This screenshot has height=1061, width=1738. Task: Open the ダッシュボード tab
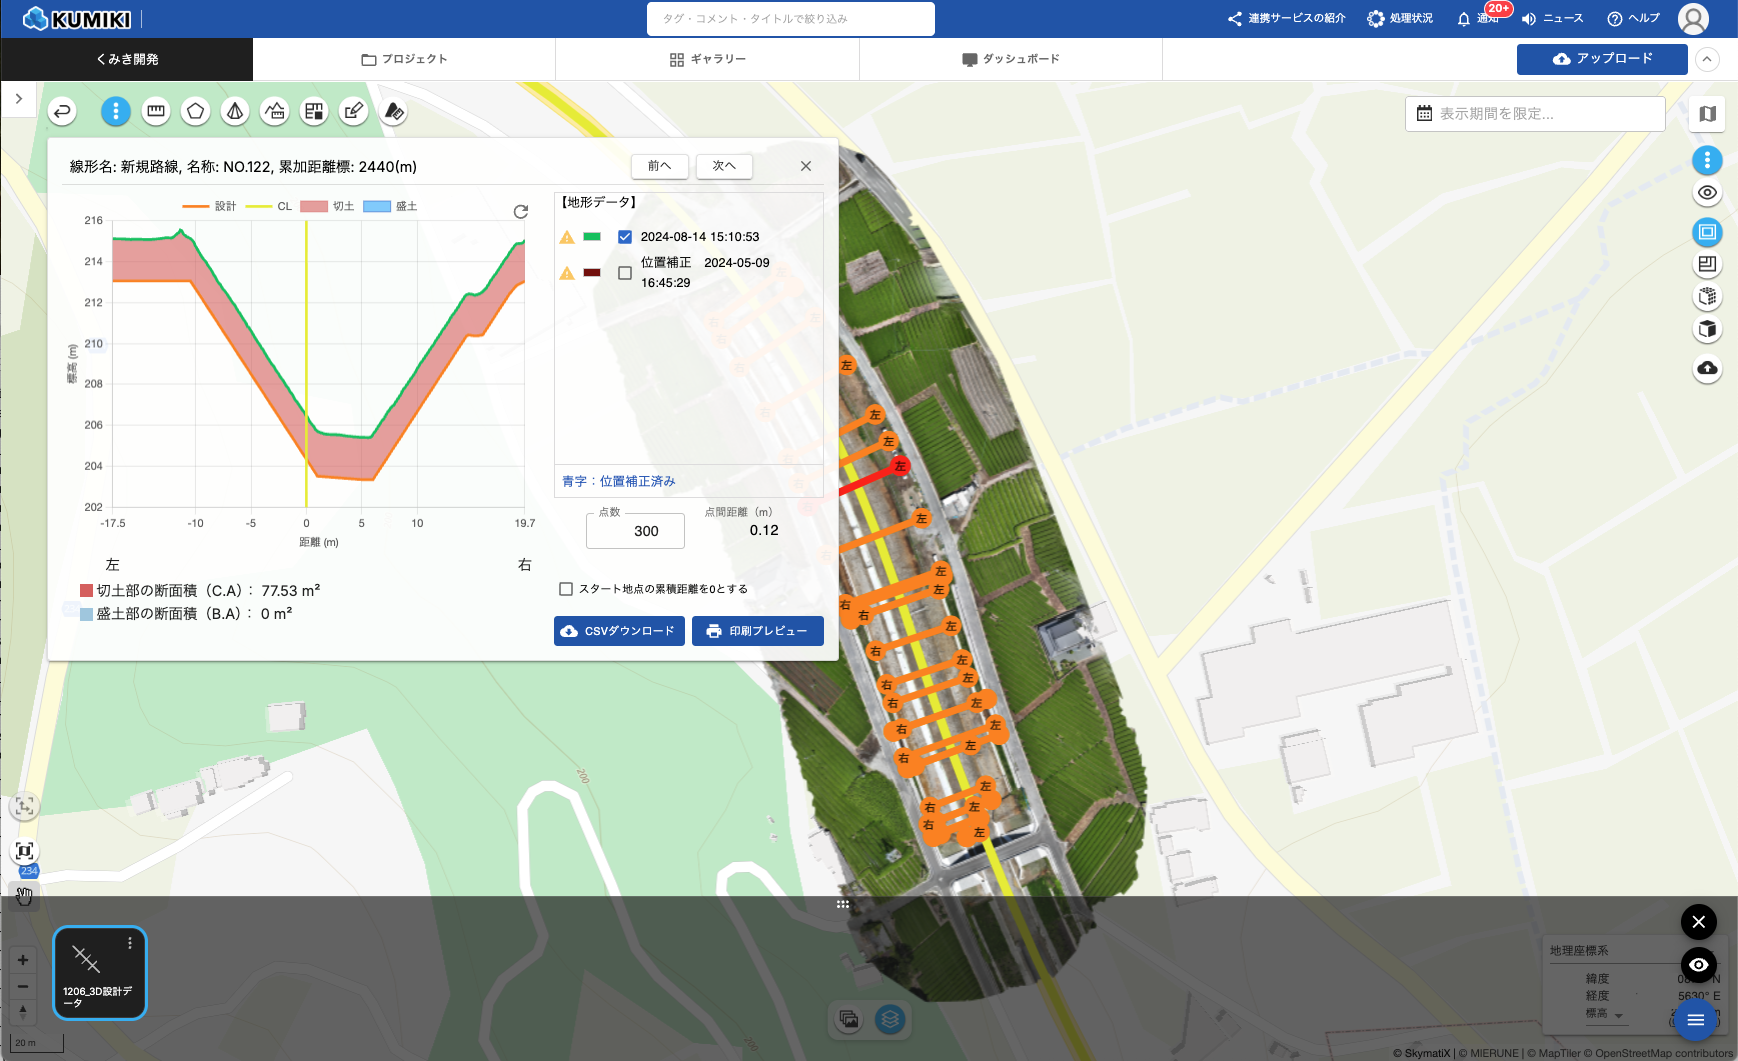tap(1010, 59)
